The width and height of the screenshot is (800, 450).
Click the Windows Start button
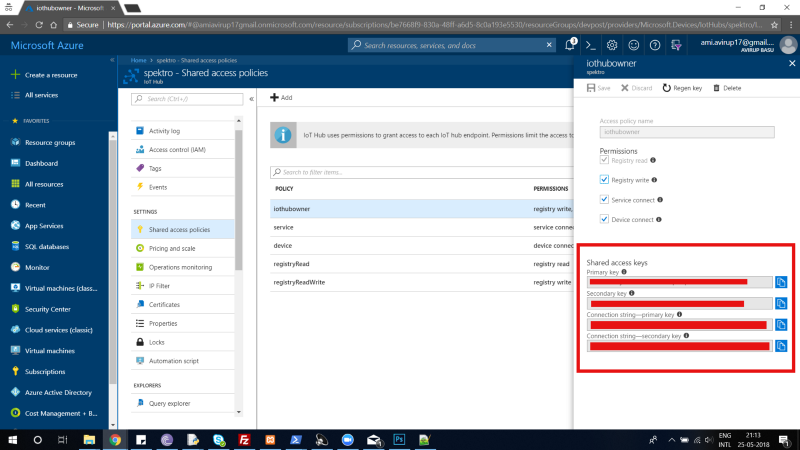(x=12, y=439)
